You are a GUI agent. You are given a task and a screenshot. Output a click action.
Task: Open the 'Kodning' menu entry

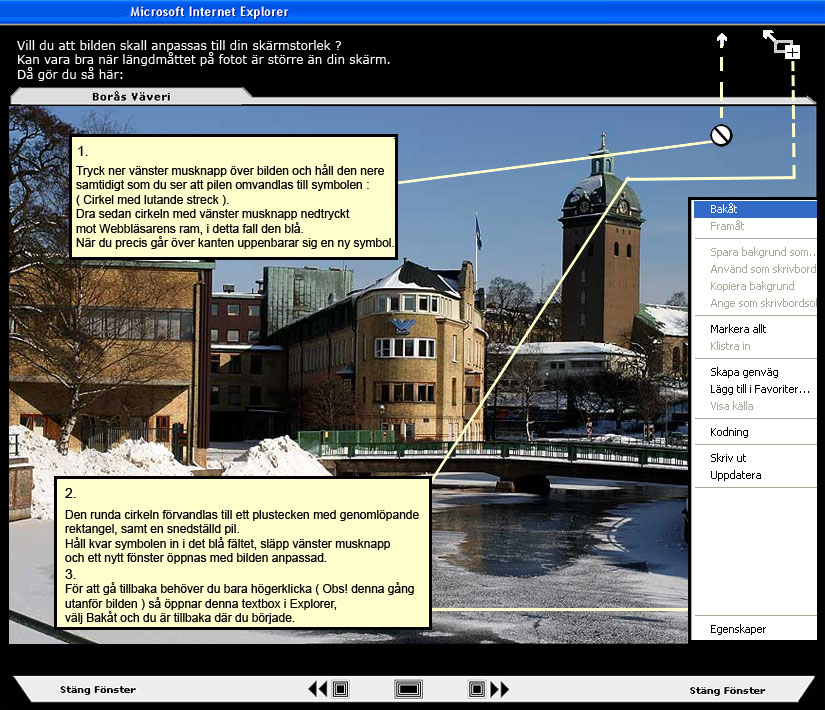pyautogui.click(x=755, y=432)
